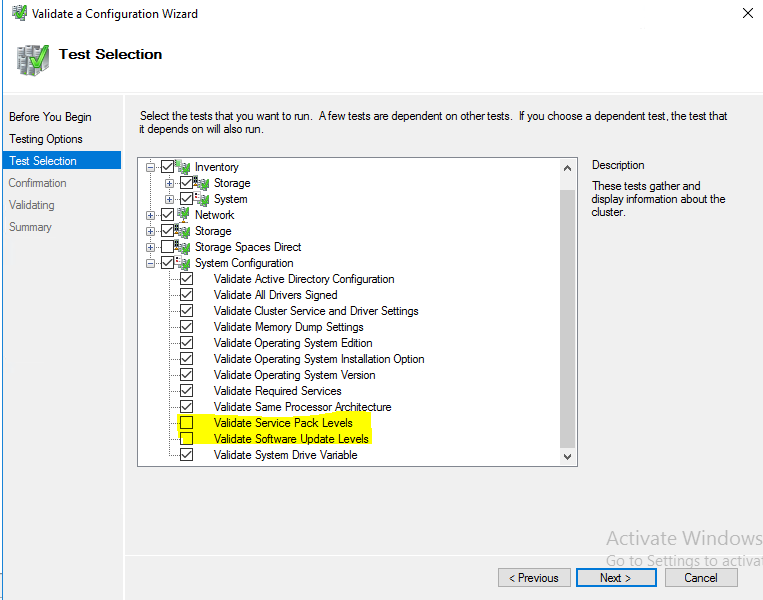Select Validate Operating System Version text
Screen dimensions: 763x600
pos(294,375)
